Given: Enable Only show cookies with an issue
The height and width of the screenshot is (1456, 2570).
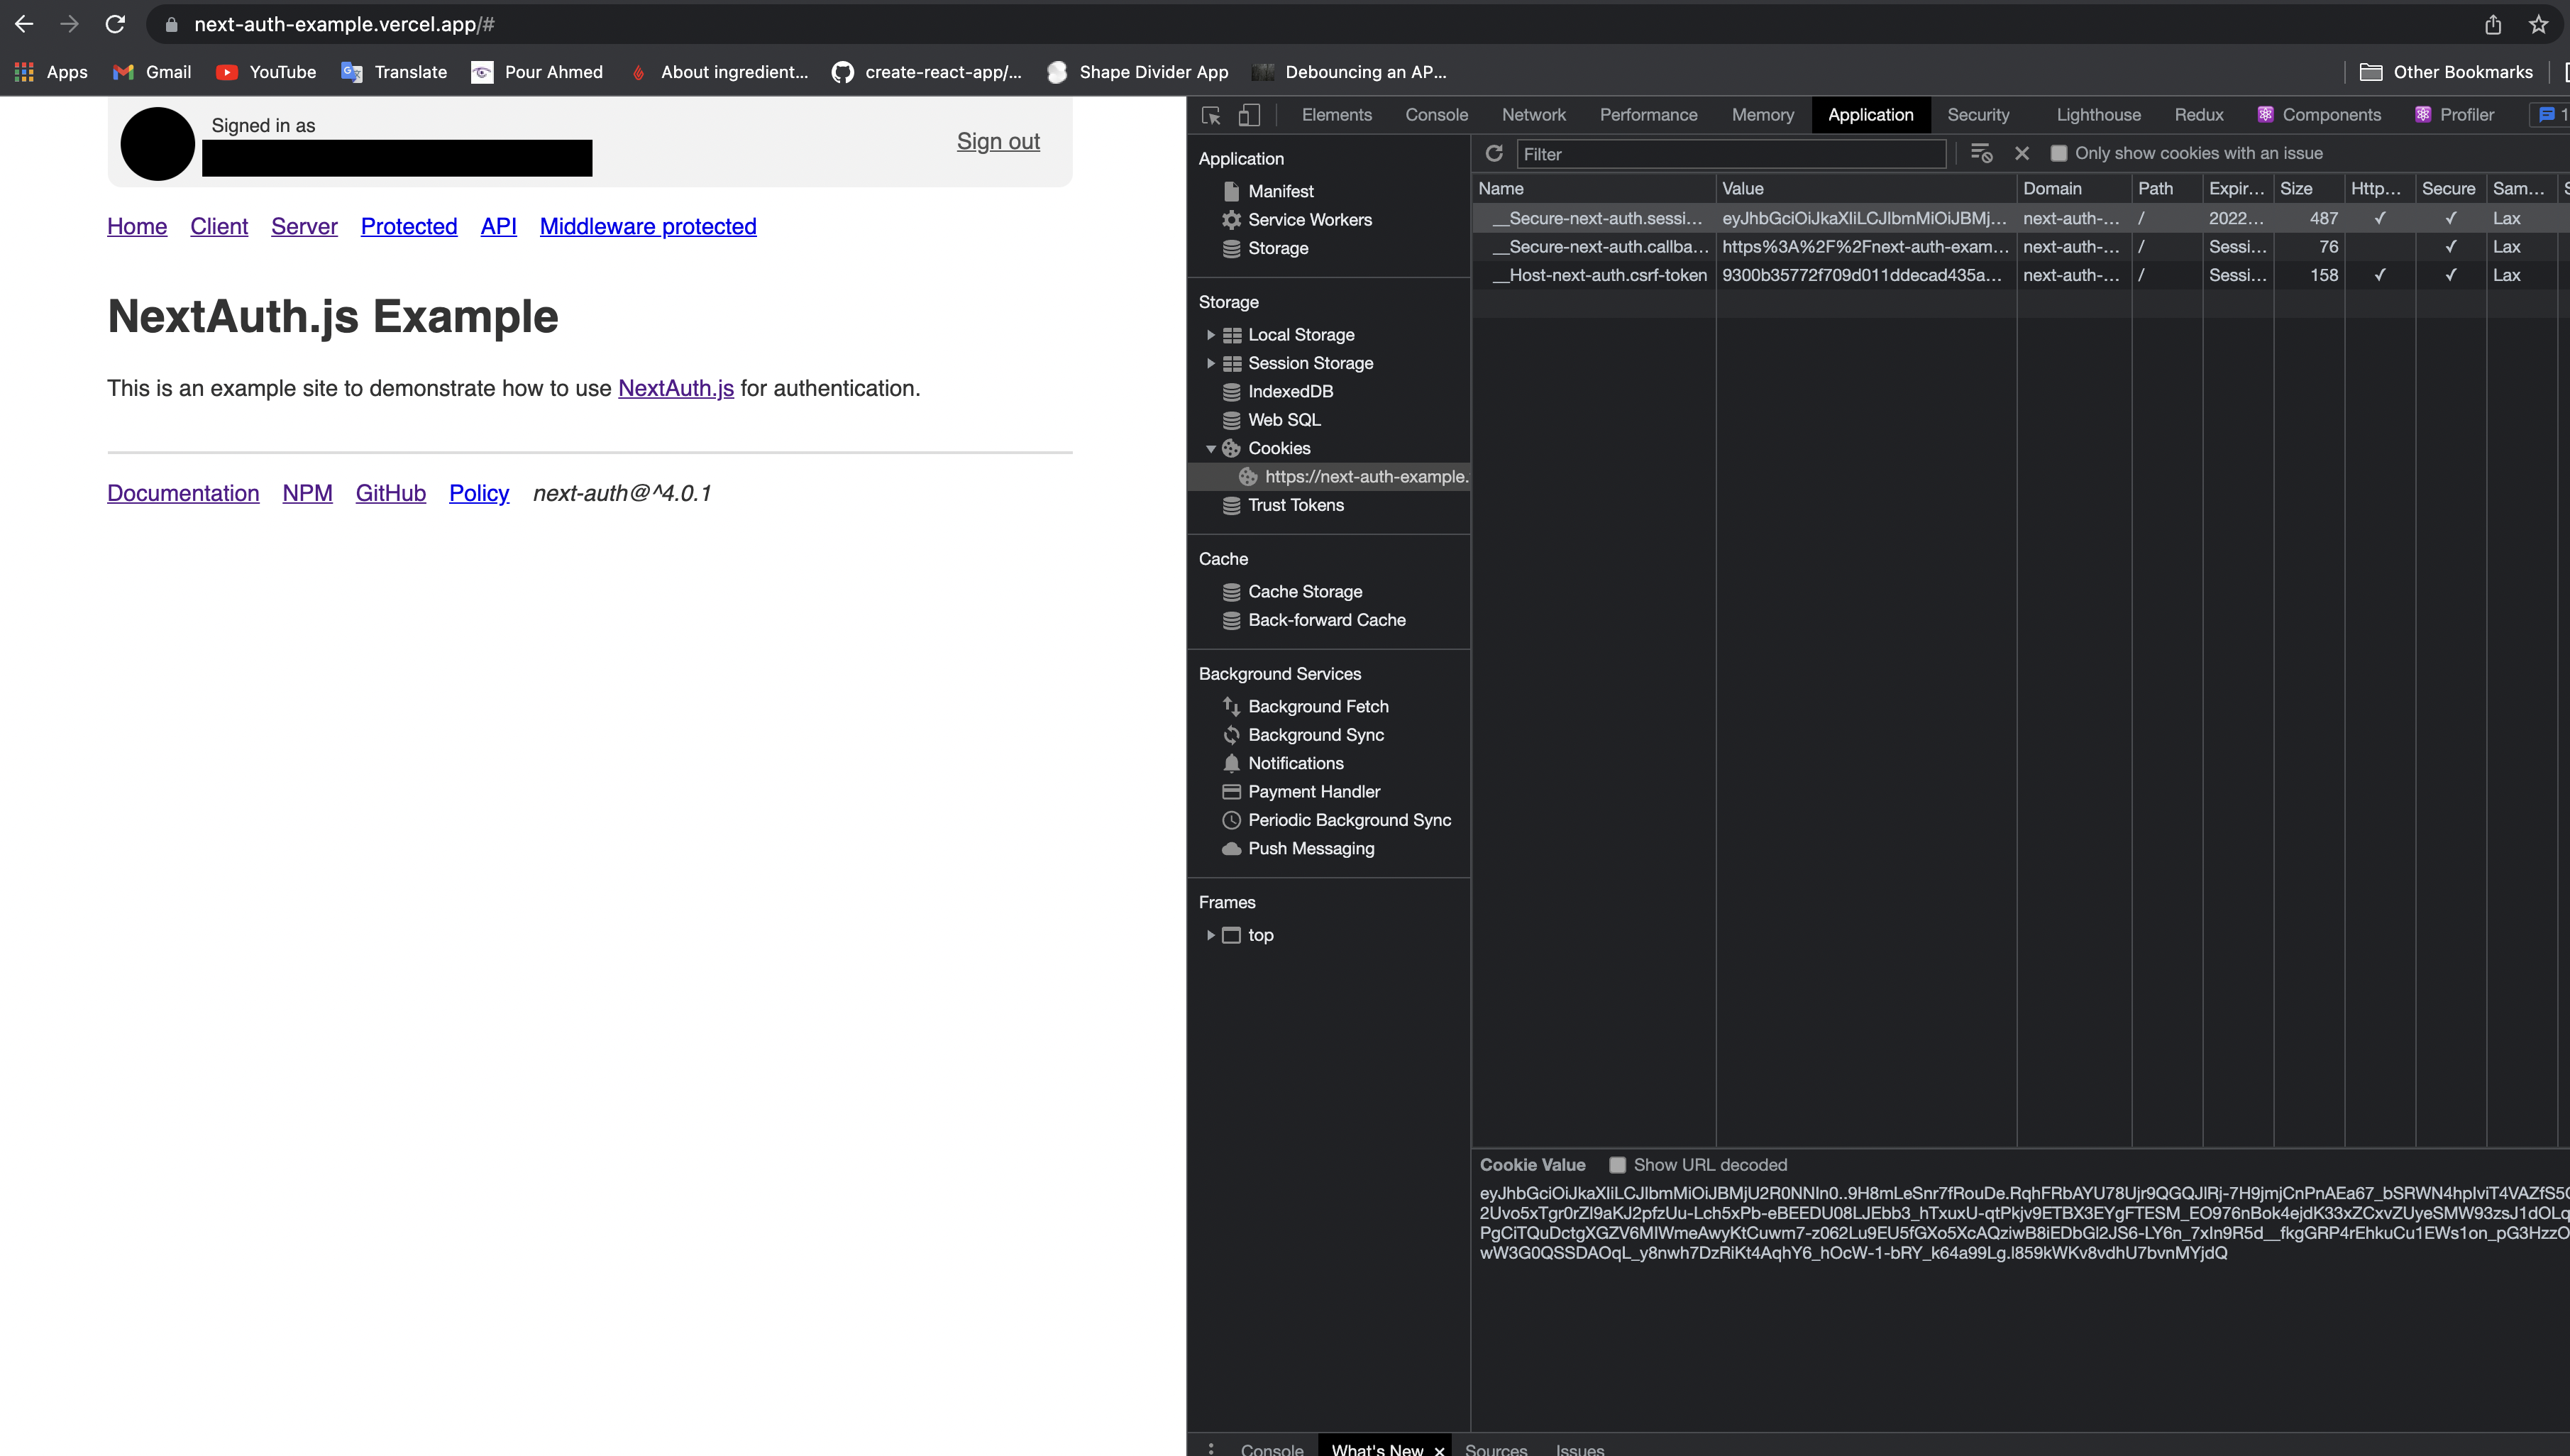Looking at the screenshot, I should (x=2059, y=153).
